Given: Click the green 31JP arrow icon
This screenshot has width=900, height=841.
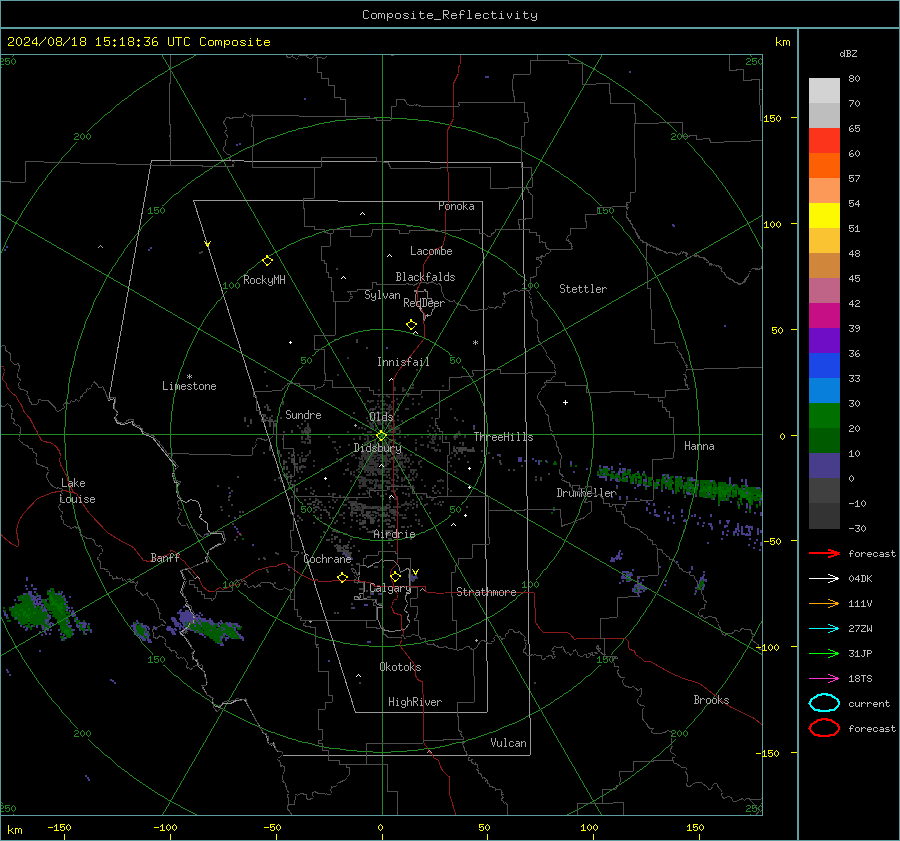Looking at the screenshot, I should pos(824,653).
